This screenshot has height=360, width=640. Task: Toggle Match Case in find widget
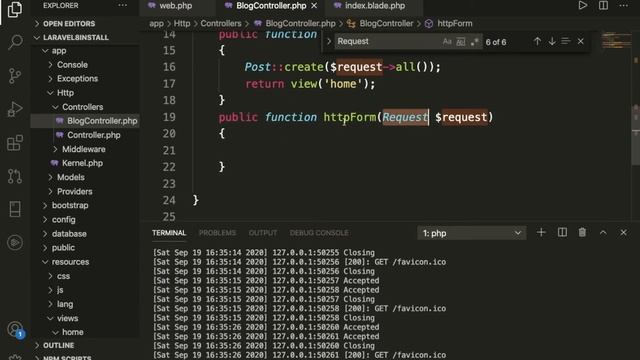tap(447, 42)
